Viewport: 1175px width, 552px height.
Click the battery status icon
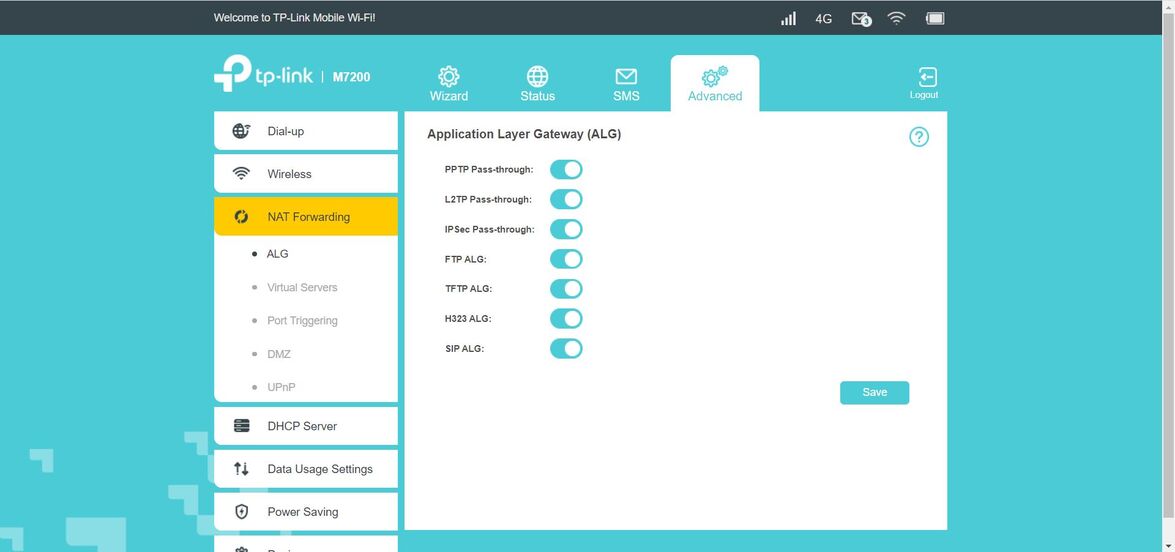click(935, 18)
